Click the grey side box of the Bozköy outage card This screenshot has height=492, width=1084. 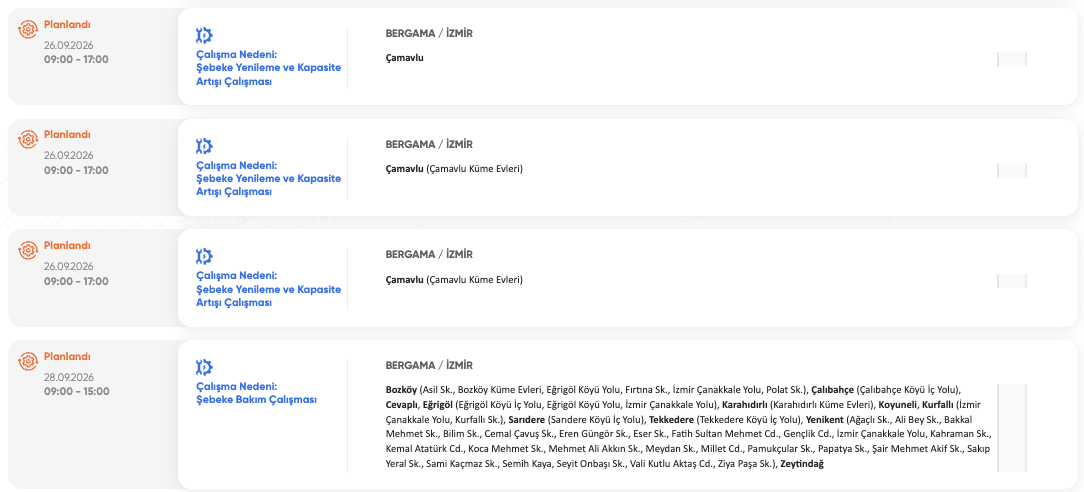click(x=1012, y=428)
